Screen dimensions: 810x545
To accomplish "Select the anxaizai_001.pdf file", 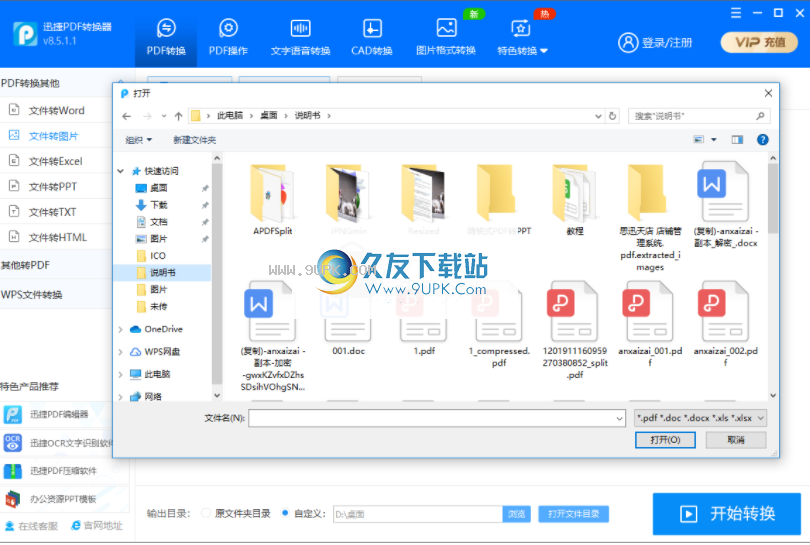I will click(650, 324).
